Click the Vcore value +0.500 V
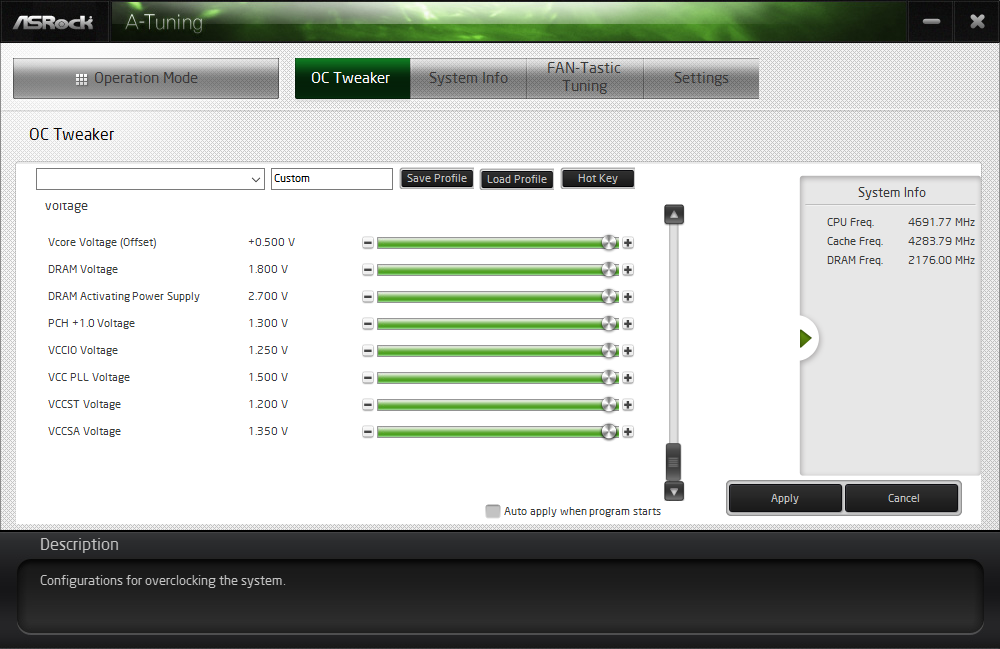The image size is (1000, 649). point(272,242)
